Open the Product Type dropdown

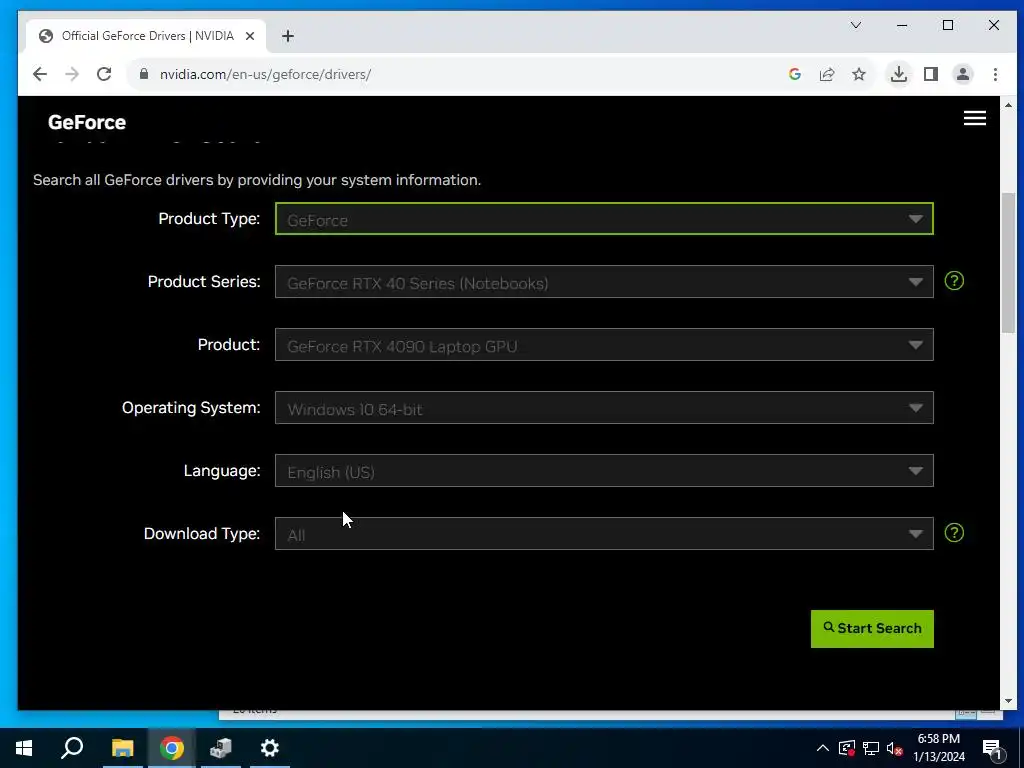(x=604, y=219)
